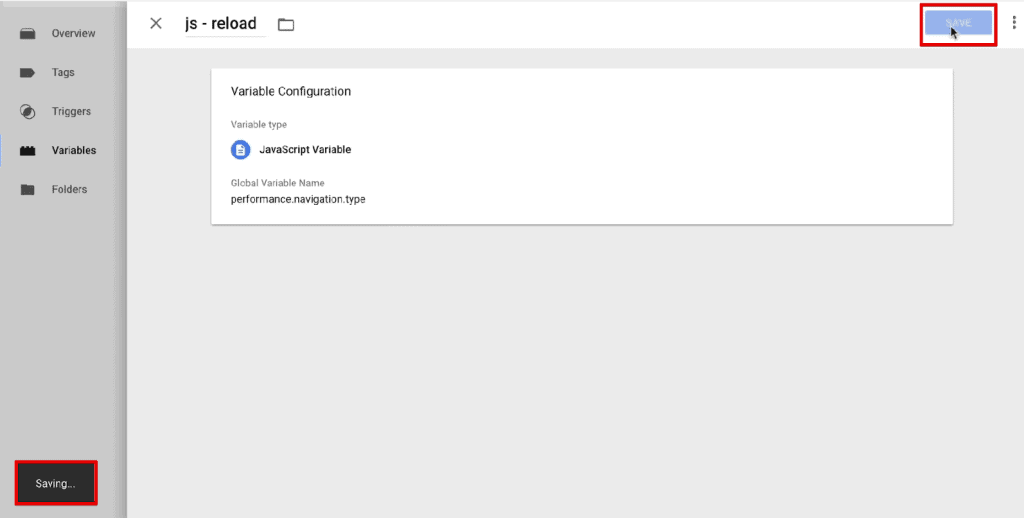Viewport: 1024px width, 518px height.
Task: Click the performance.navigation.type value
Action: click(x=298, y=199)
